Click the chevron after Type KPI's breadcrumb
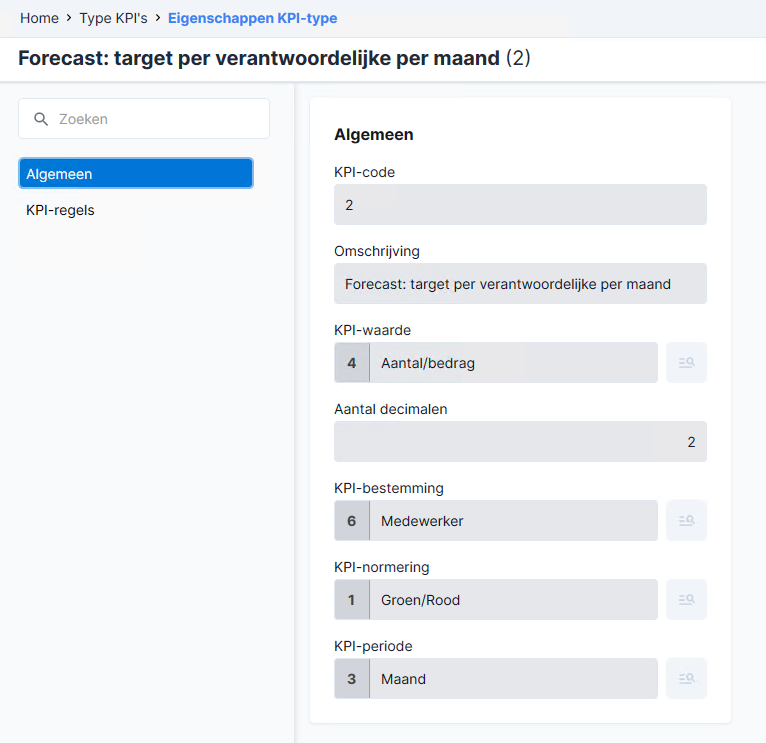Viewport: 766px width, 743px height. coord(158,18)
